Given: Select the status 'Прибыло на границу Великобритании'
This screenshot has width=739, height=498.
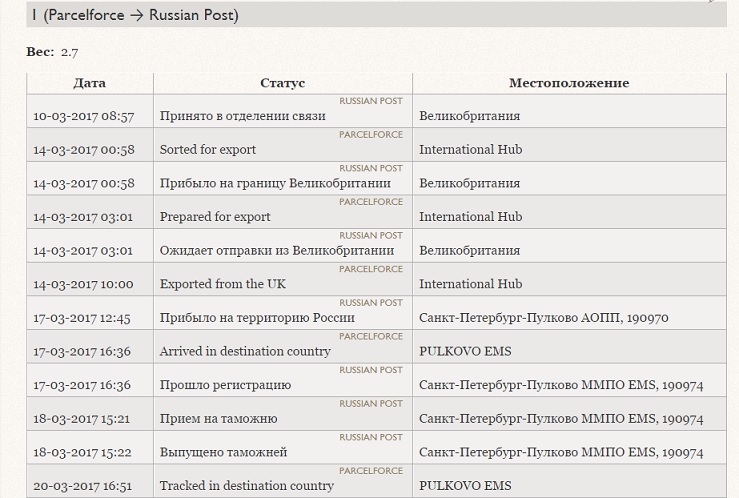Looking at the screenshot, I should (x=275, y=183).
